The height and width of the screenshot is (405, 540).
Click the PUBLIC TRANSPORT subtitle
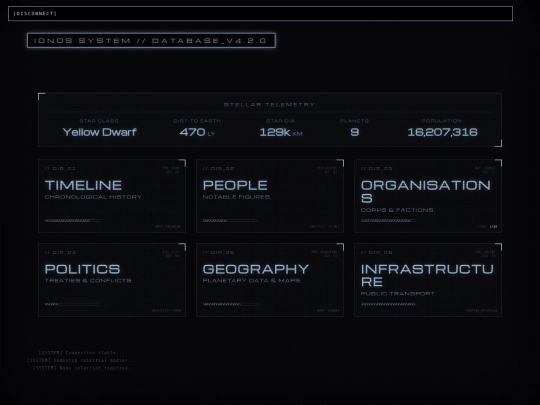pyautogui.click(x=398, y=294)
